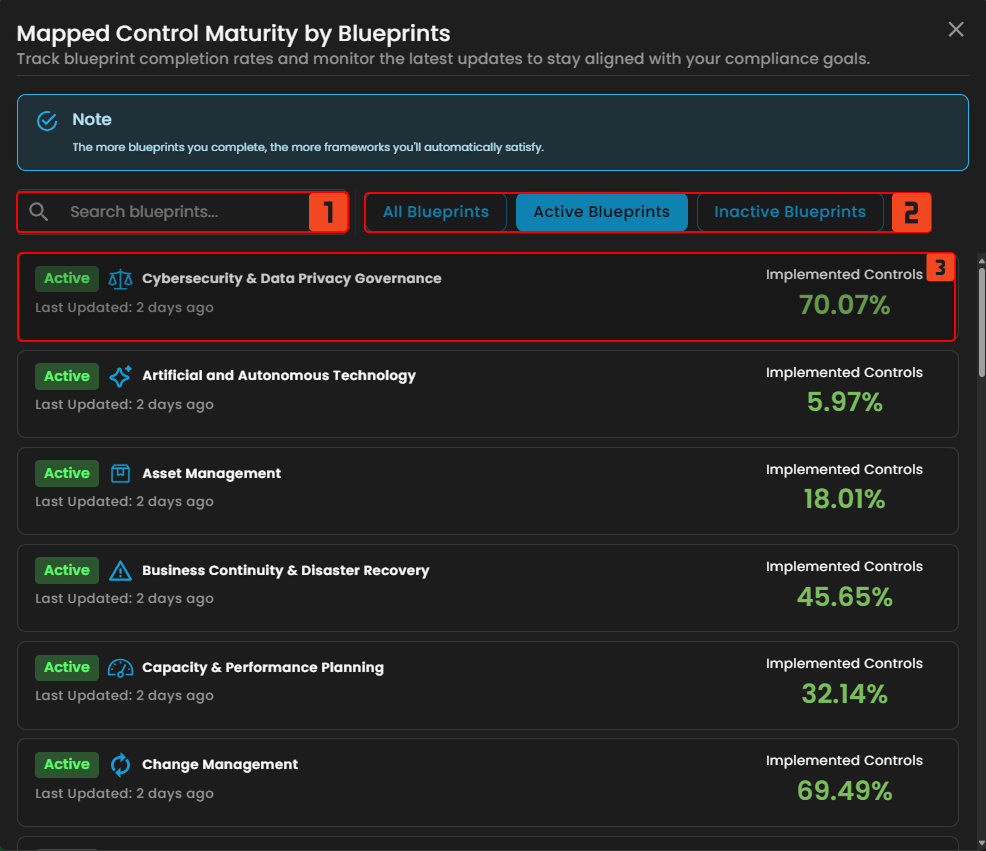The image size is (986, 851).
Task: Click the sparkle icon for Artificial Technology
Action: (x=120, y=376)
